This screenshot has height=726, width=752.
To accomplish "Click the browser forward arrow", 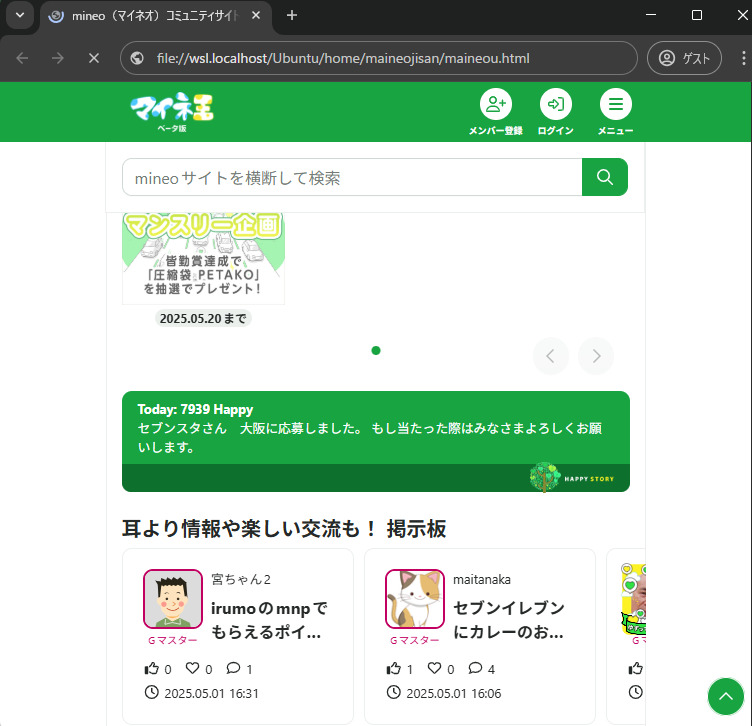I will pyautogui.click(x=58, y=58).
